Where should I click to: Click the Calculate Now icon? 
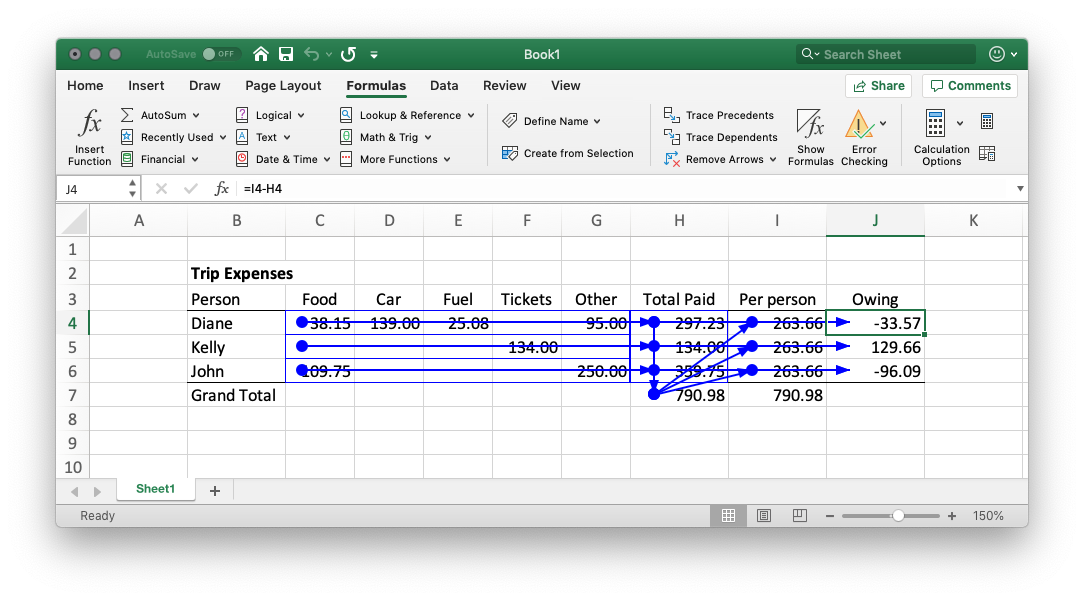pyautogui.click(x=987, y=122)
